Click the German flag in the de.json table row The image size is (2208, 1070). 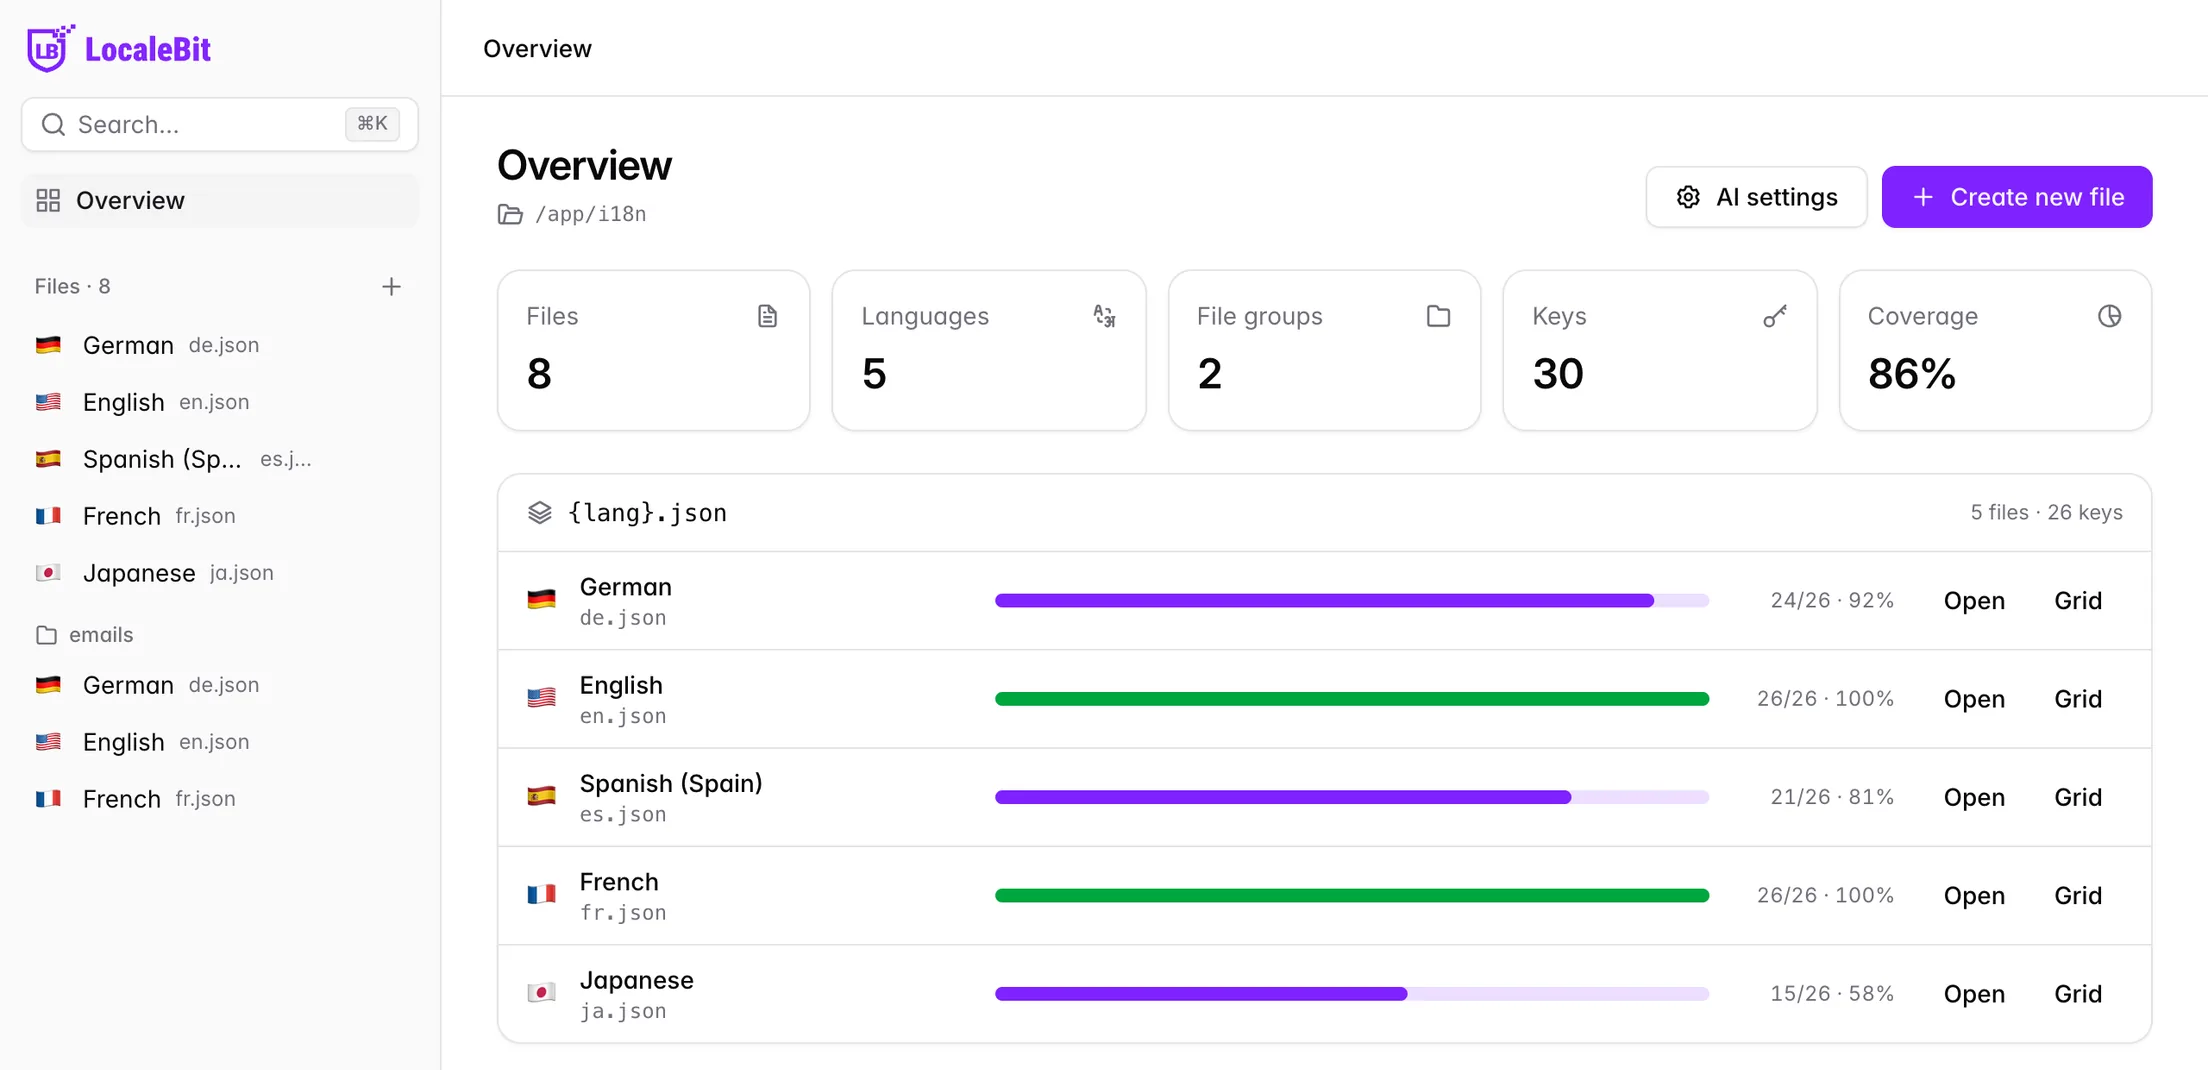click(x=541, y=600)
